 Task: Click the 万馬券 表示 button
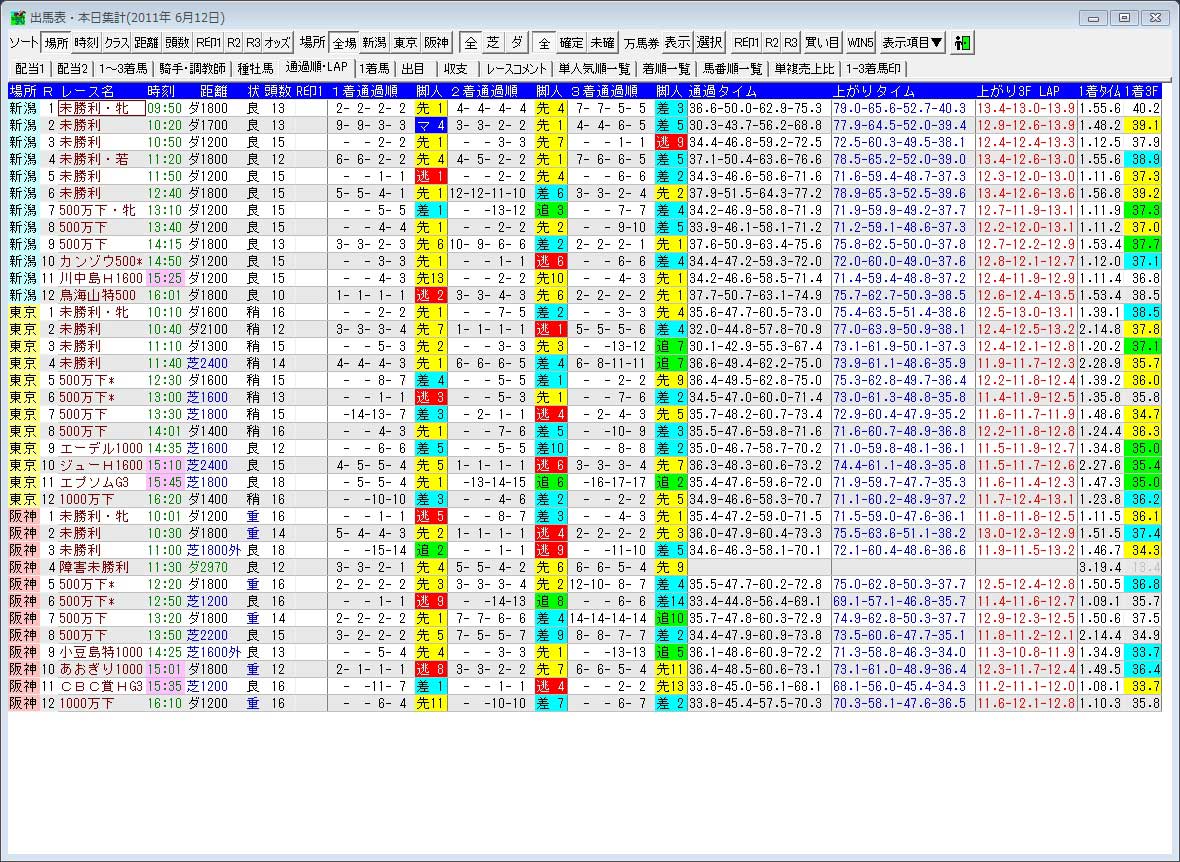pyautogui.click(x=656, y=43)
